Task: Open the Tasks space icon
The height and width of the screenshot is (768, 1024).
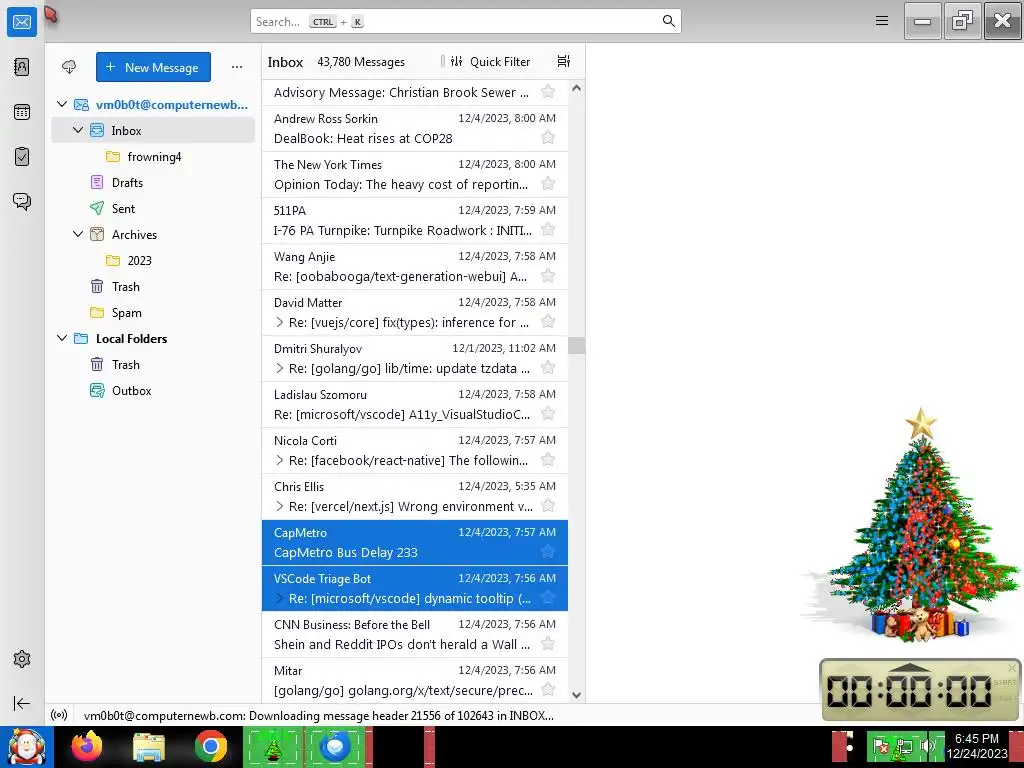Action: point(22,157)
